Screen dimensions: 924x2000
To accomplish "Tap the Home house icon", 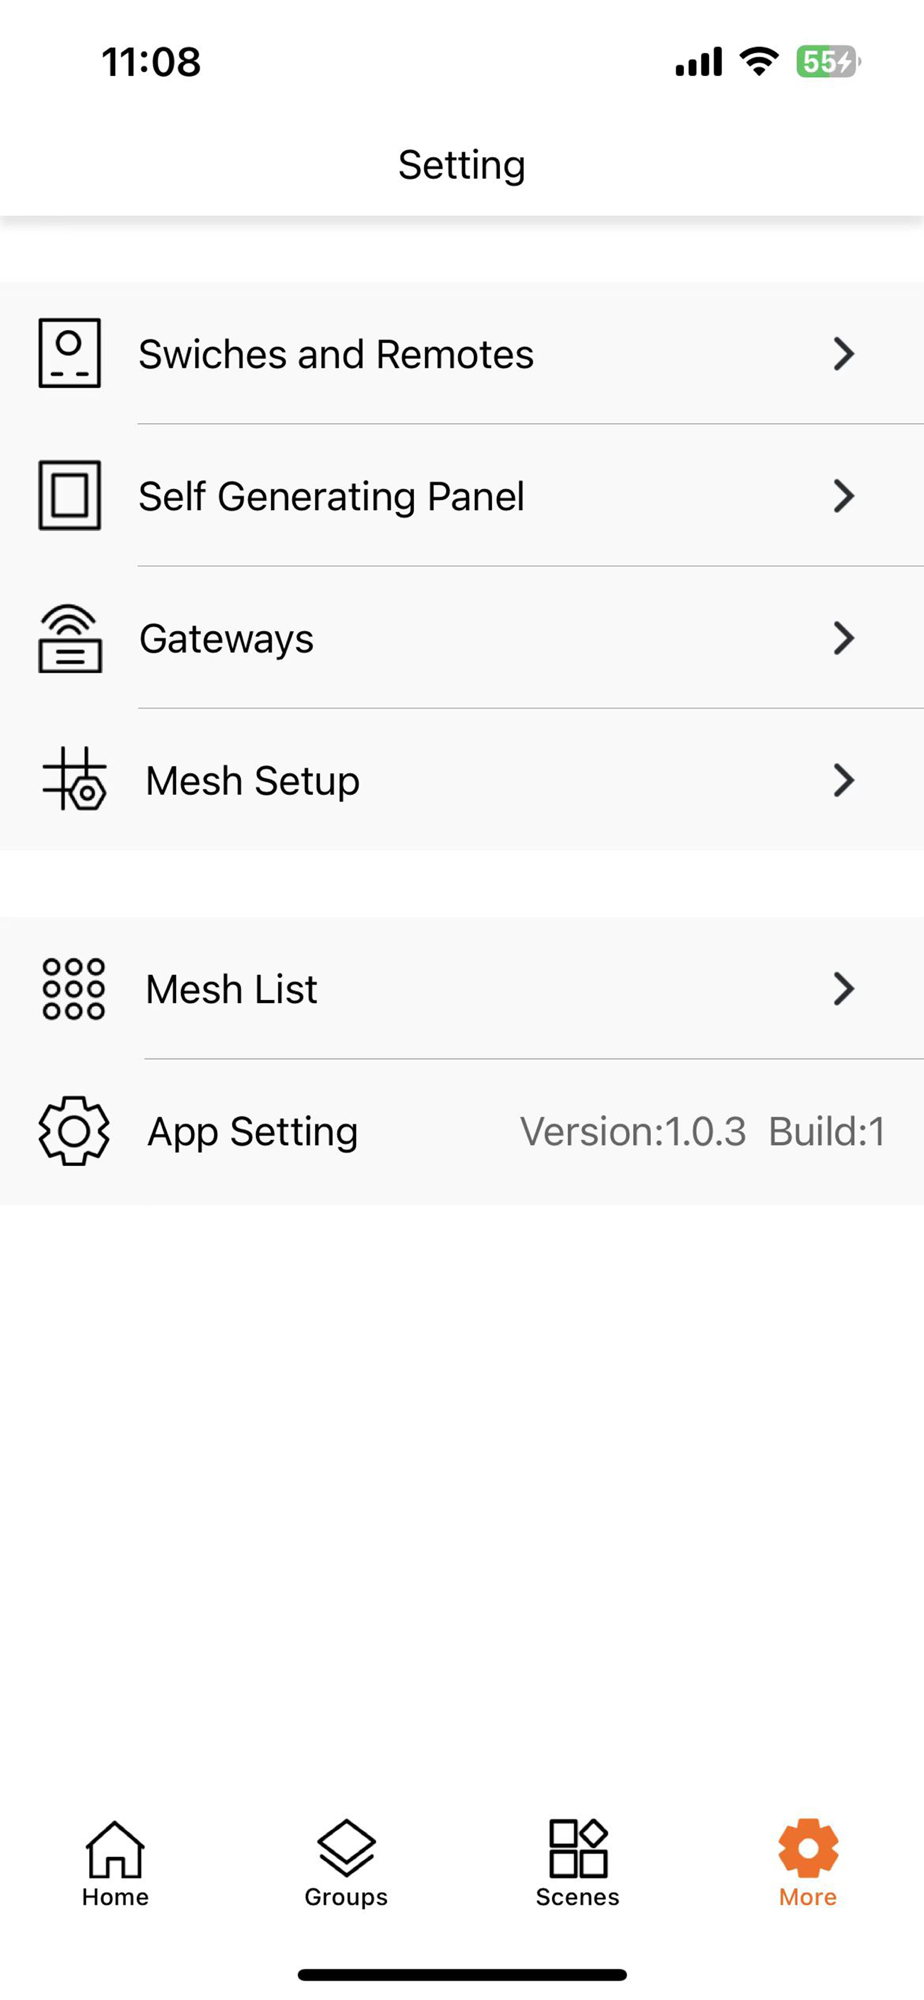I will pyautogui.click(x=115, y=1849).
